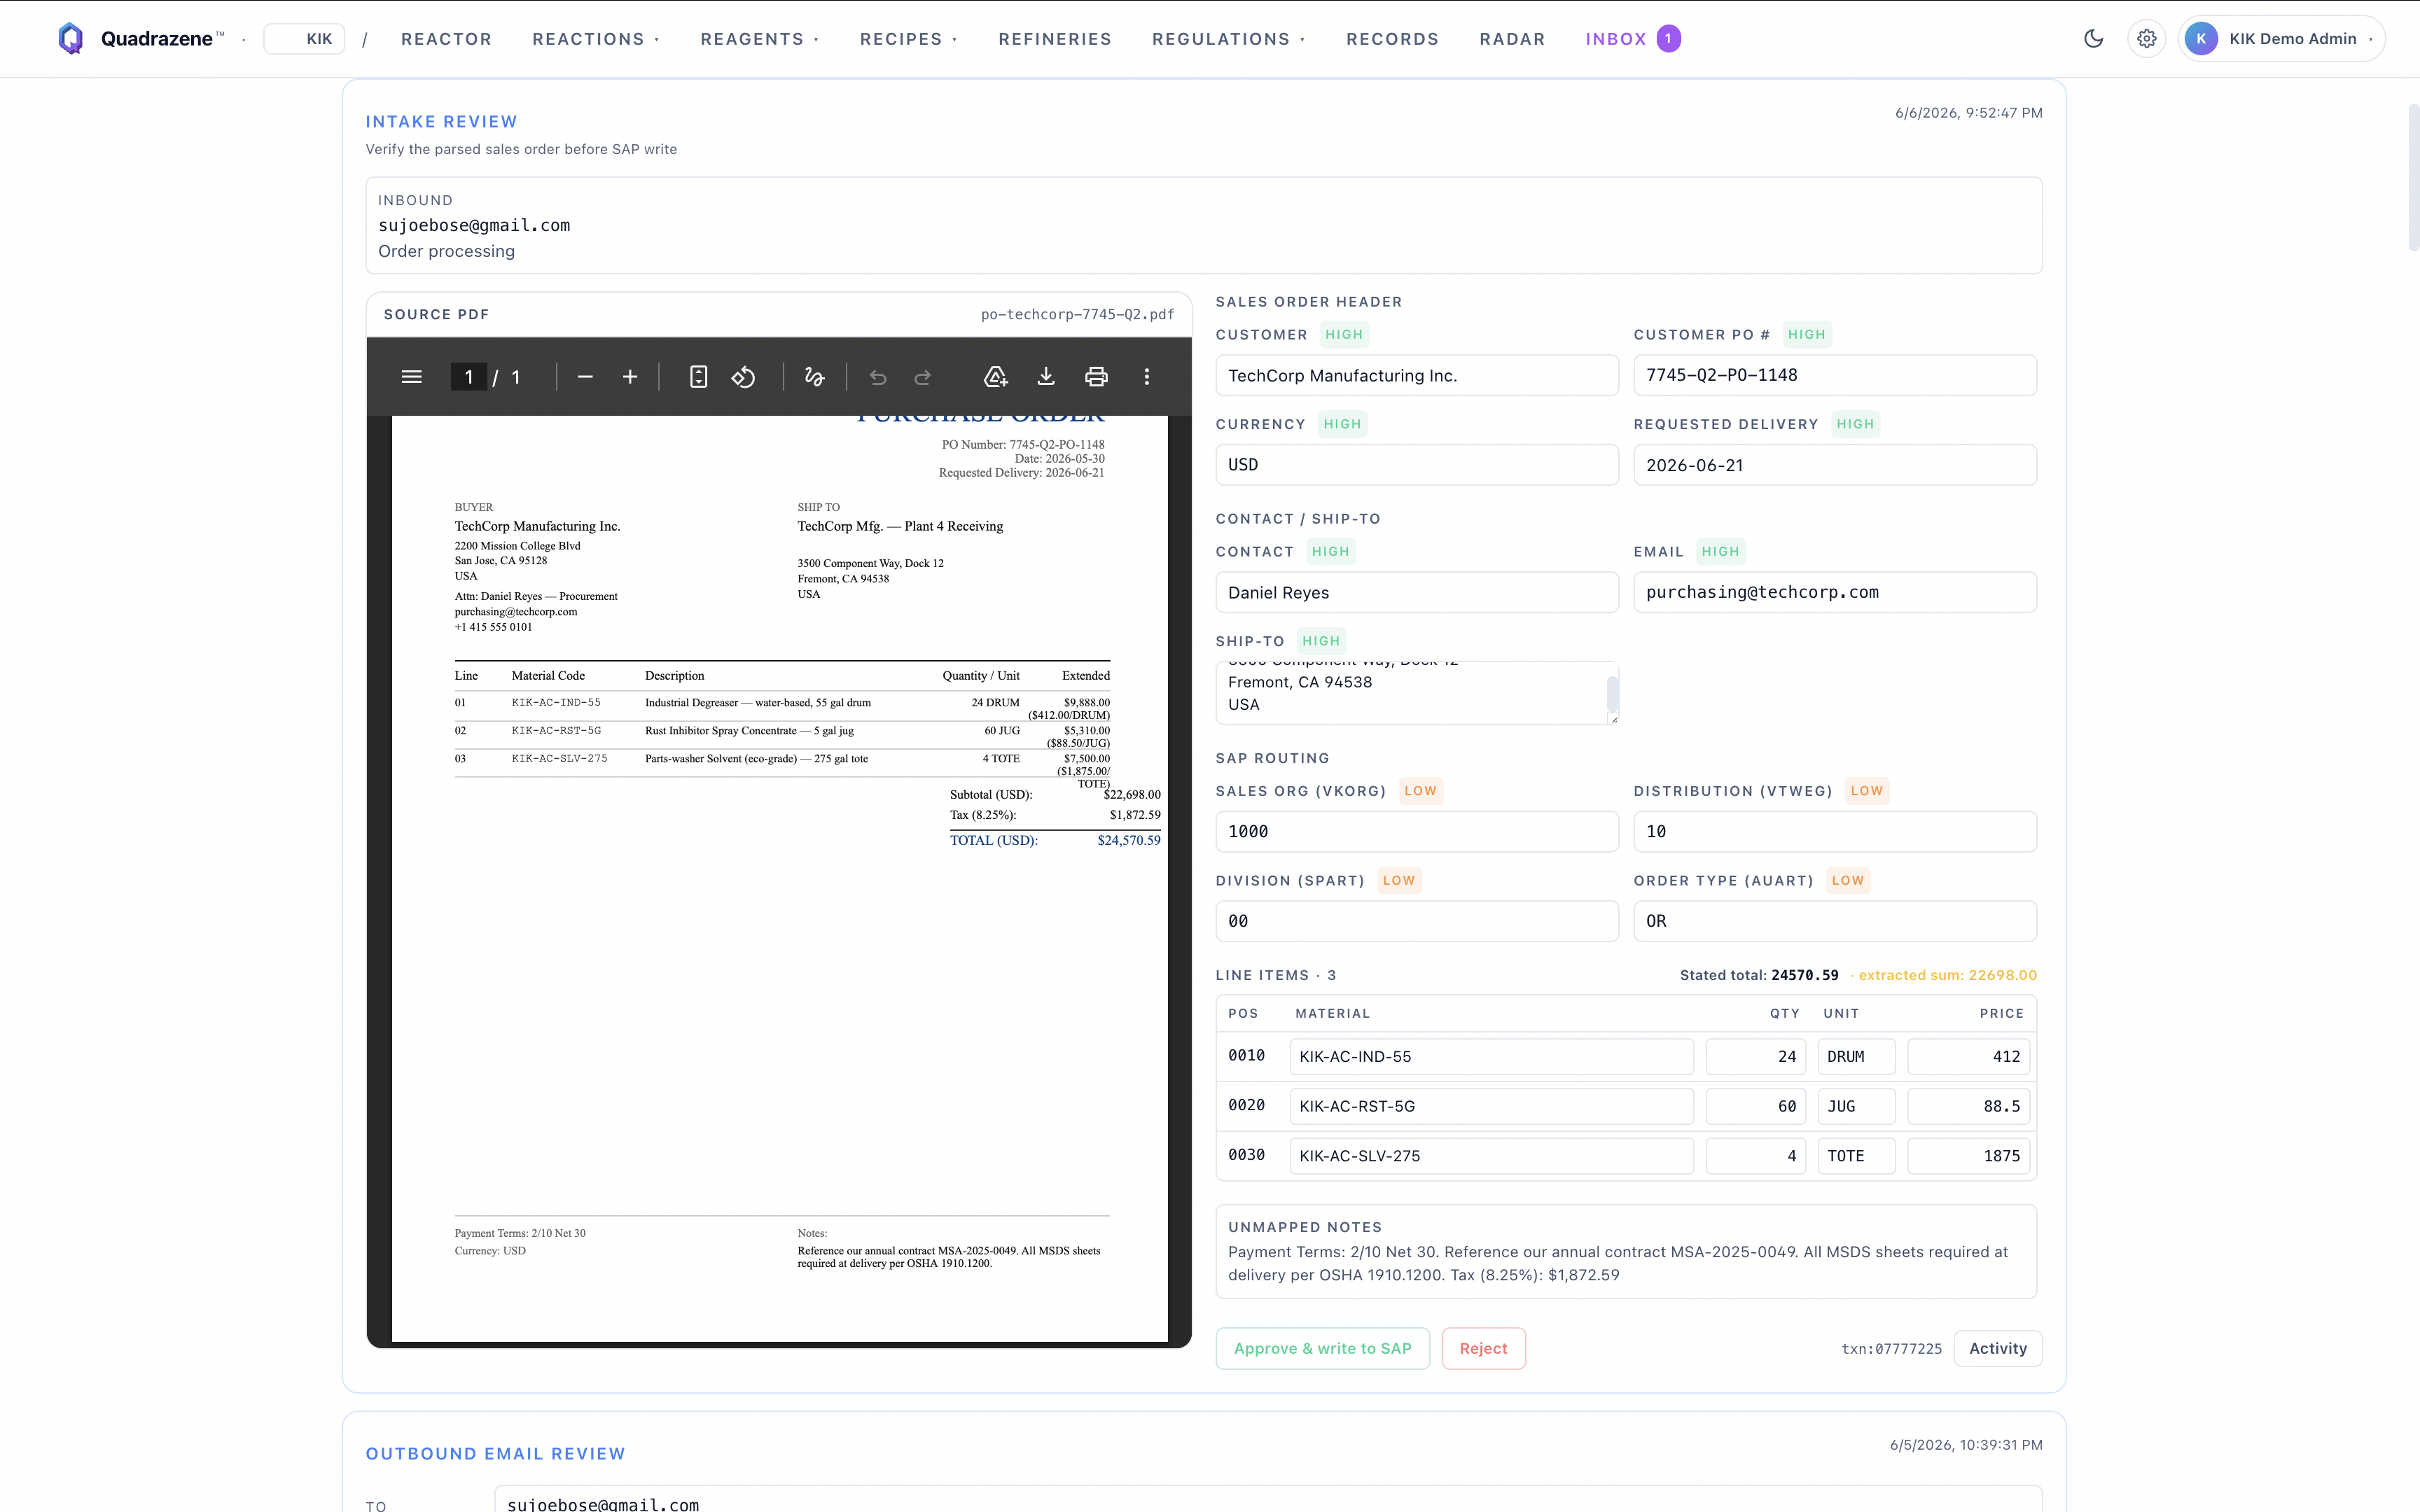Screen dimensions: 2420x1512
Task: Open the KIK workspace selector
Action: tap(304, 39)
